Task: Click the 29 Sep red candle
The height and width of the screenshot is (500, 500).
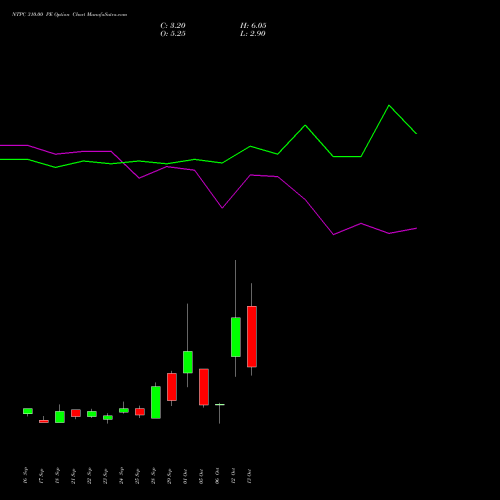Action: click(172, 387)
